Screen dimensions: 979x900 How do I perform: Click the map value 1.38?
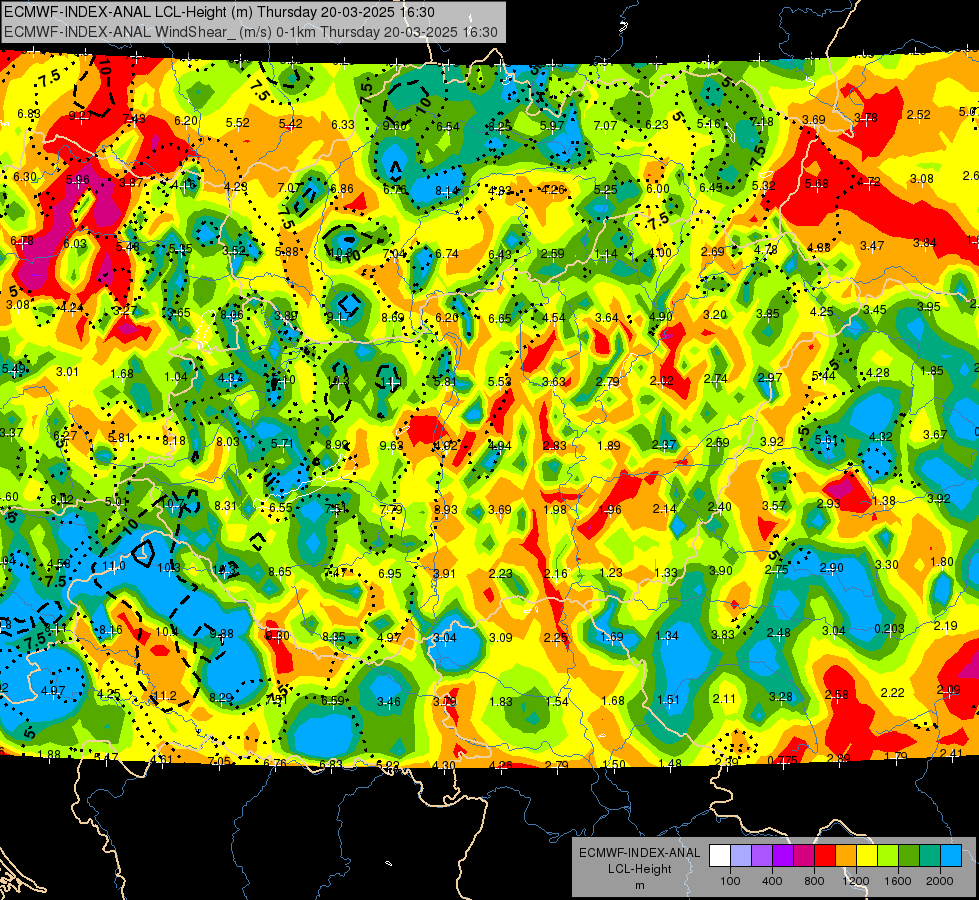[x=883, y=500]
